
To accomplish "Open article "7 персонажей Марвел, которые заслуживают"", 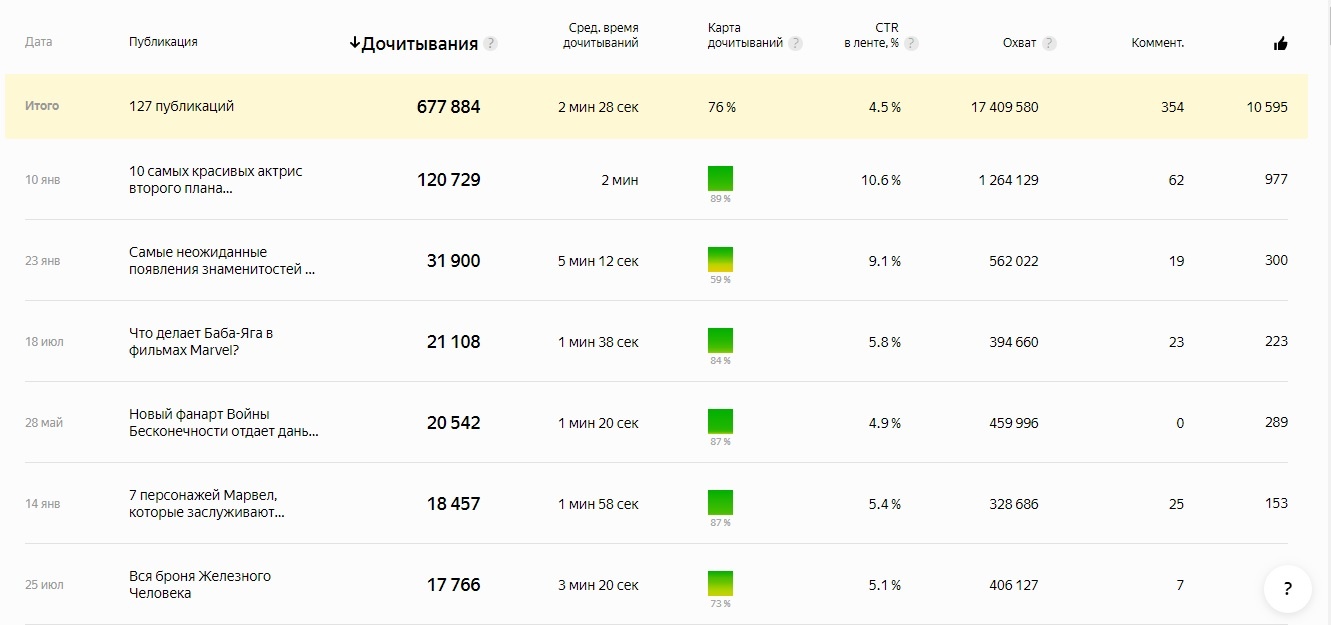I will [206, 504].
